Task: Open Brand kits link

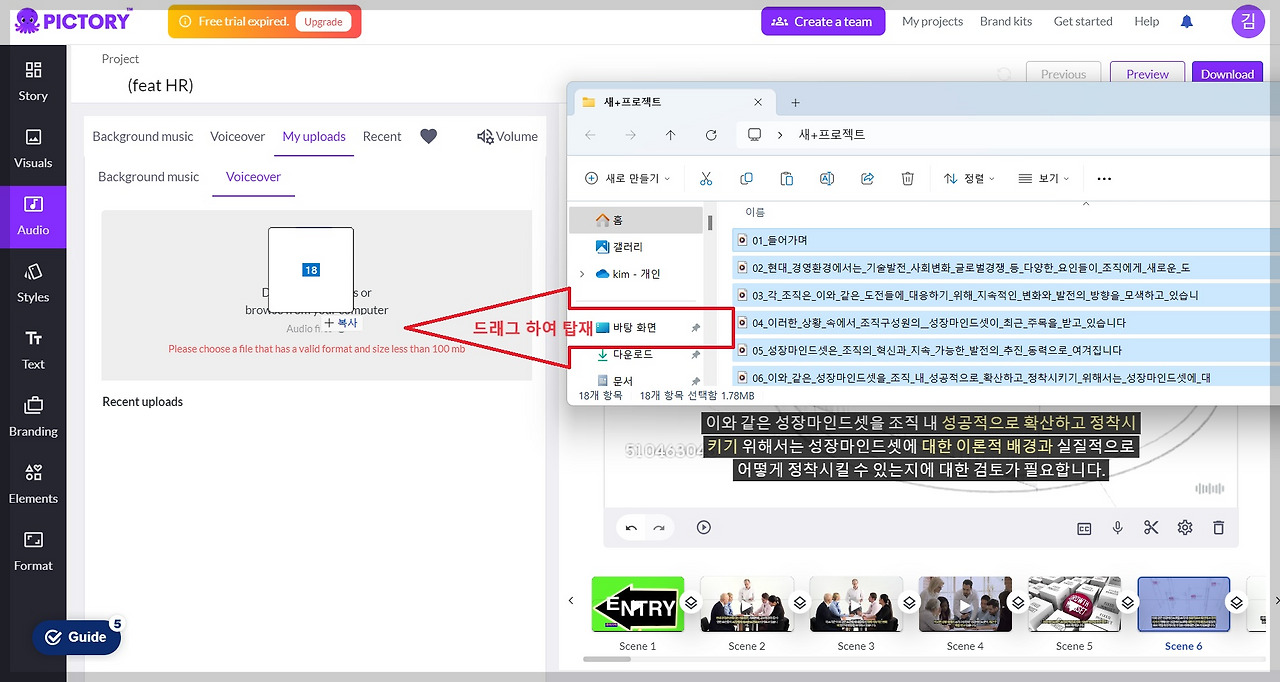Action: pyautogui.click(x=1008, y=21)
